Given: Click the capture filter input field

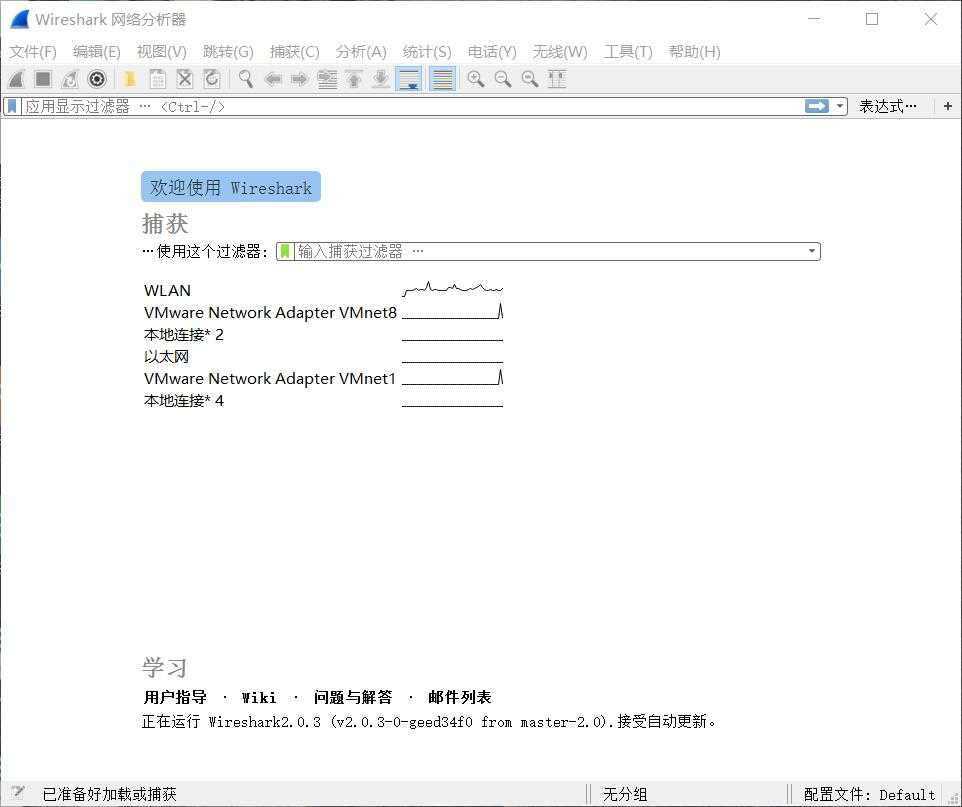Looking at the screenshot, I should tap(549, 251).
